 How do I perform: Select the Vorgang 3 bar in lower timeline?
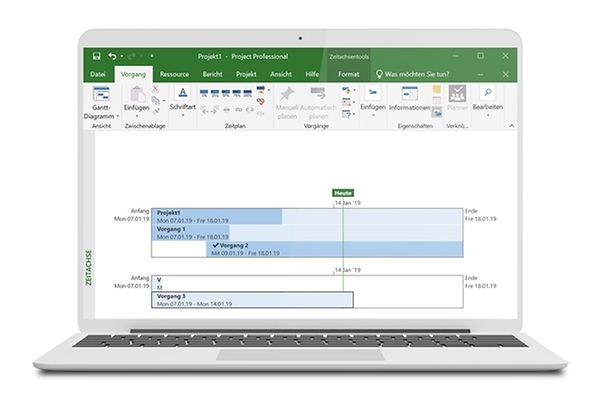pyautogui.click(x=252, y=299)
